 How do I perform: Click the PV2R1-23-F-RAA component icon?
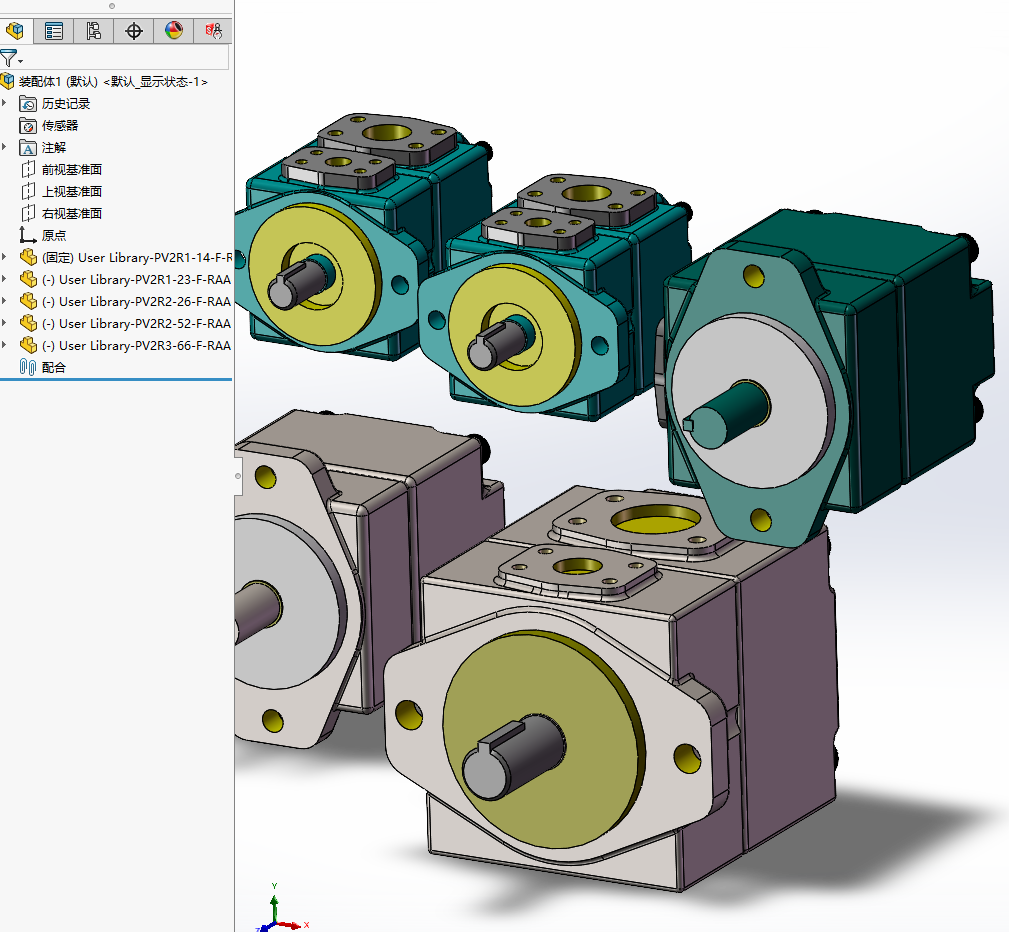click(28, 279)
